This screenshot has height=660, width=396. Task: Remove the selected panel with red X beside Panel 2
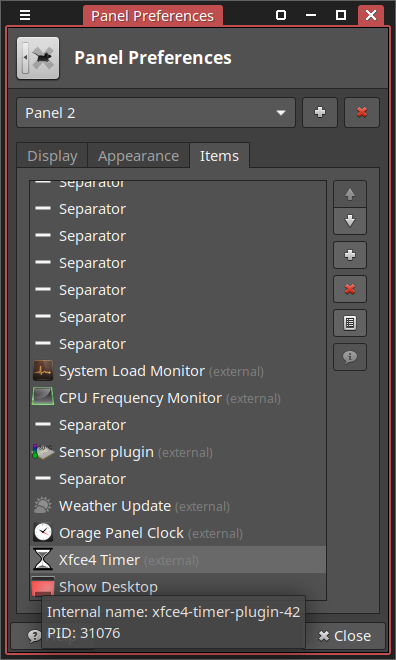tap(362, 113)
